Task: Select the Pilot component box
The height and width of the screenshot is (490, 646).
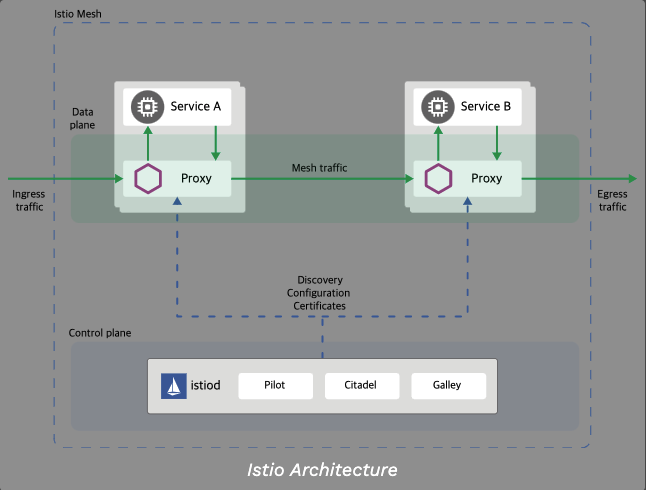Action: [x=276, y=386]
